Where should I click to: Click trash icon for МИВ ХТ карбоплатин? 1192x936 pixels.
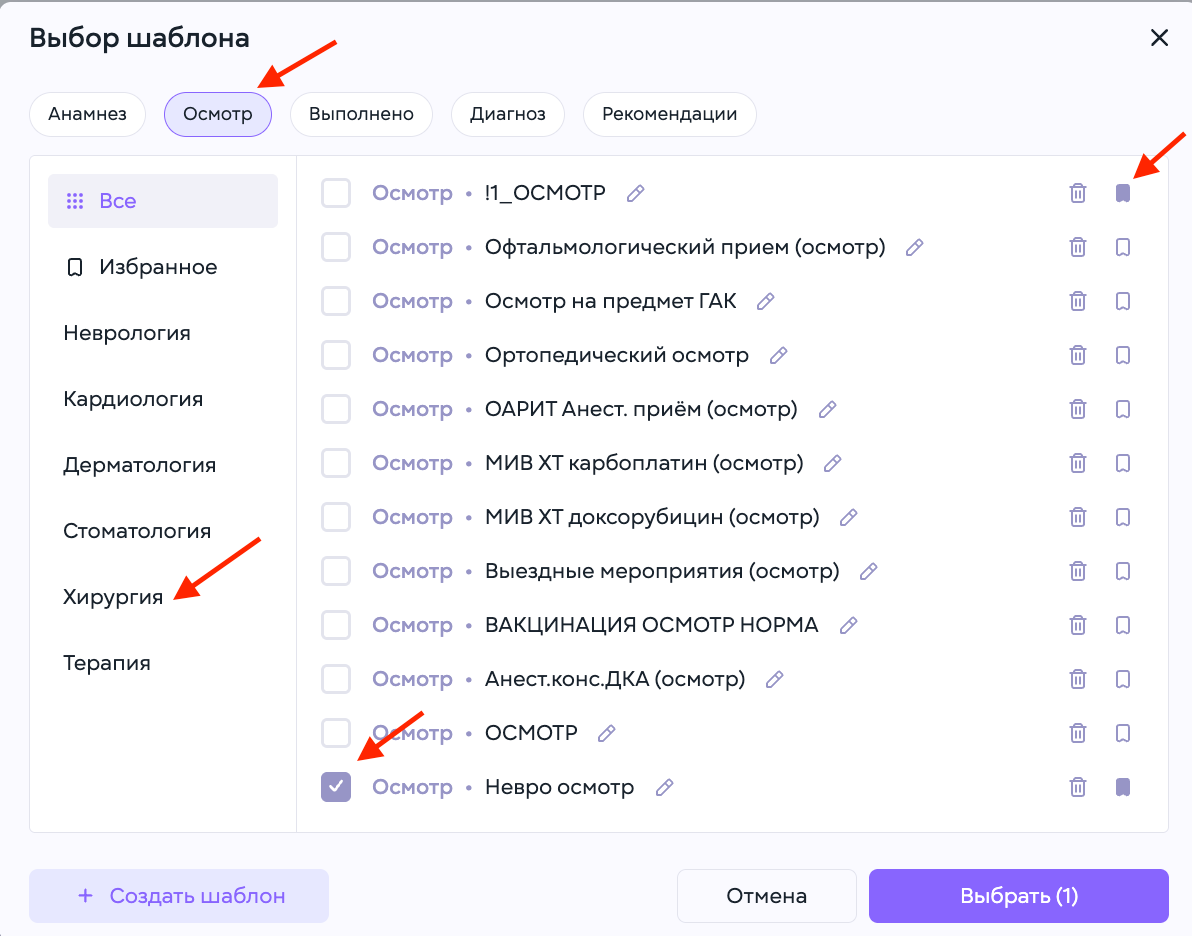click(1078, 463)
